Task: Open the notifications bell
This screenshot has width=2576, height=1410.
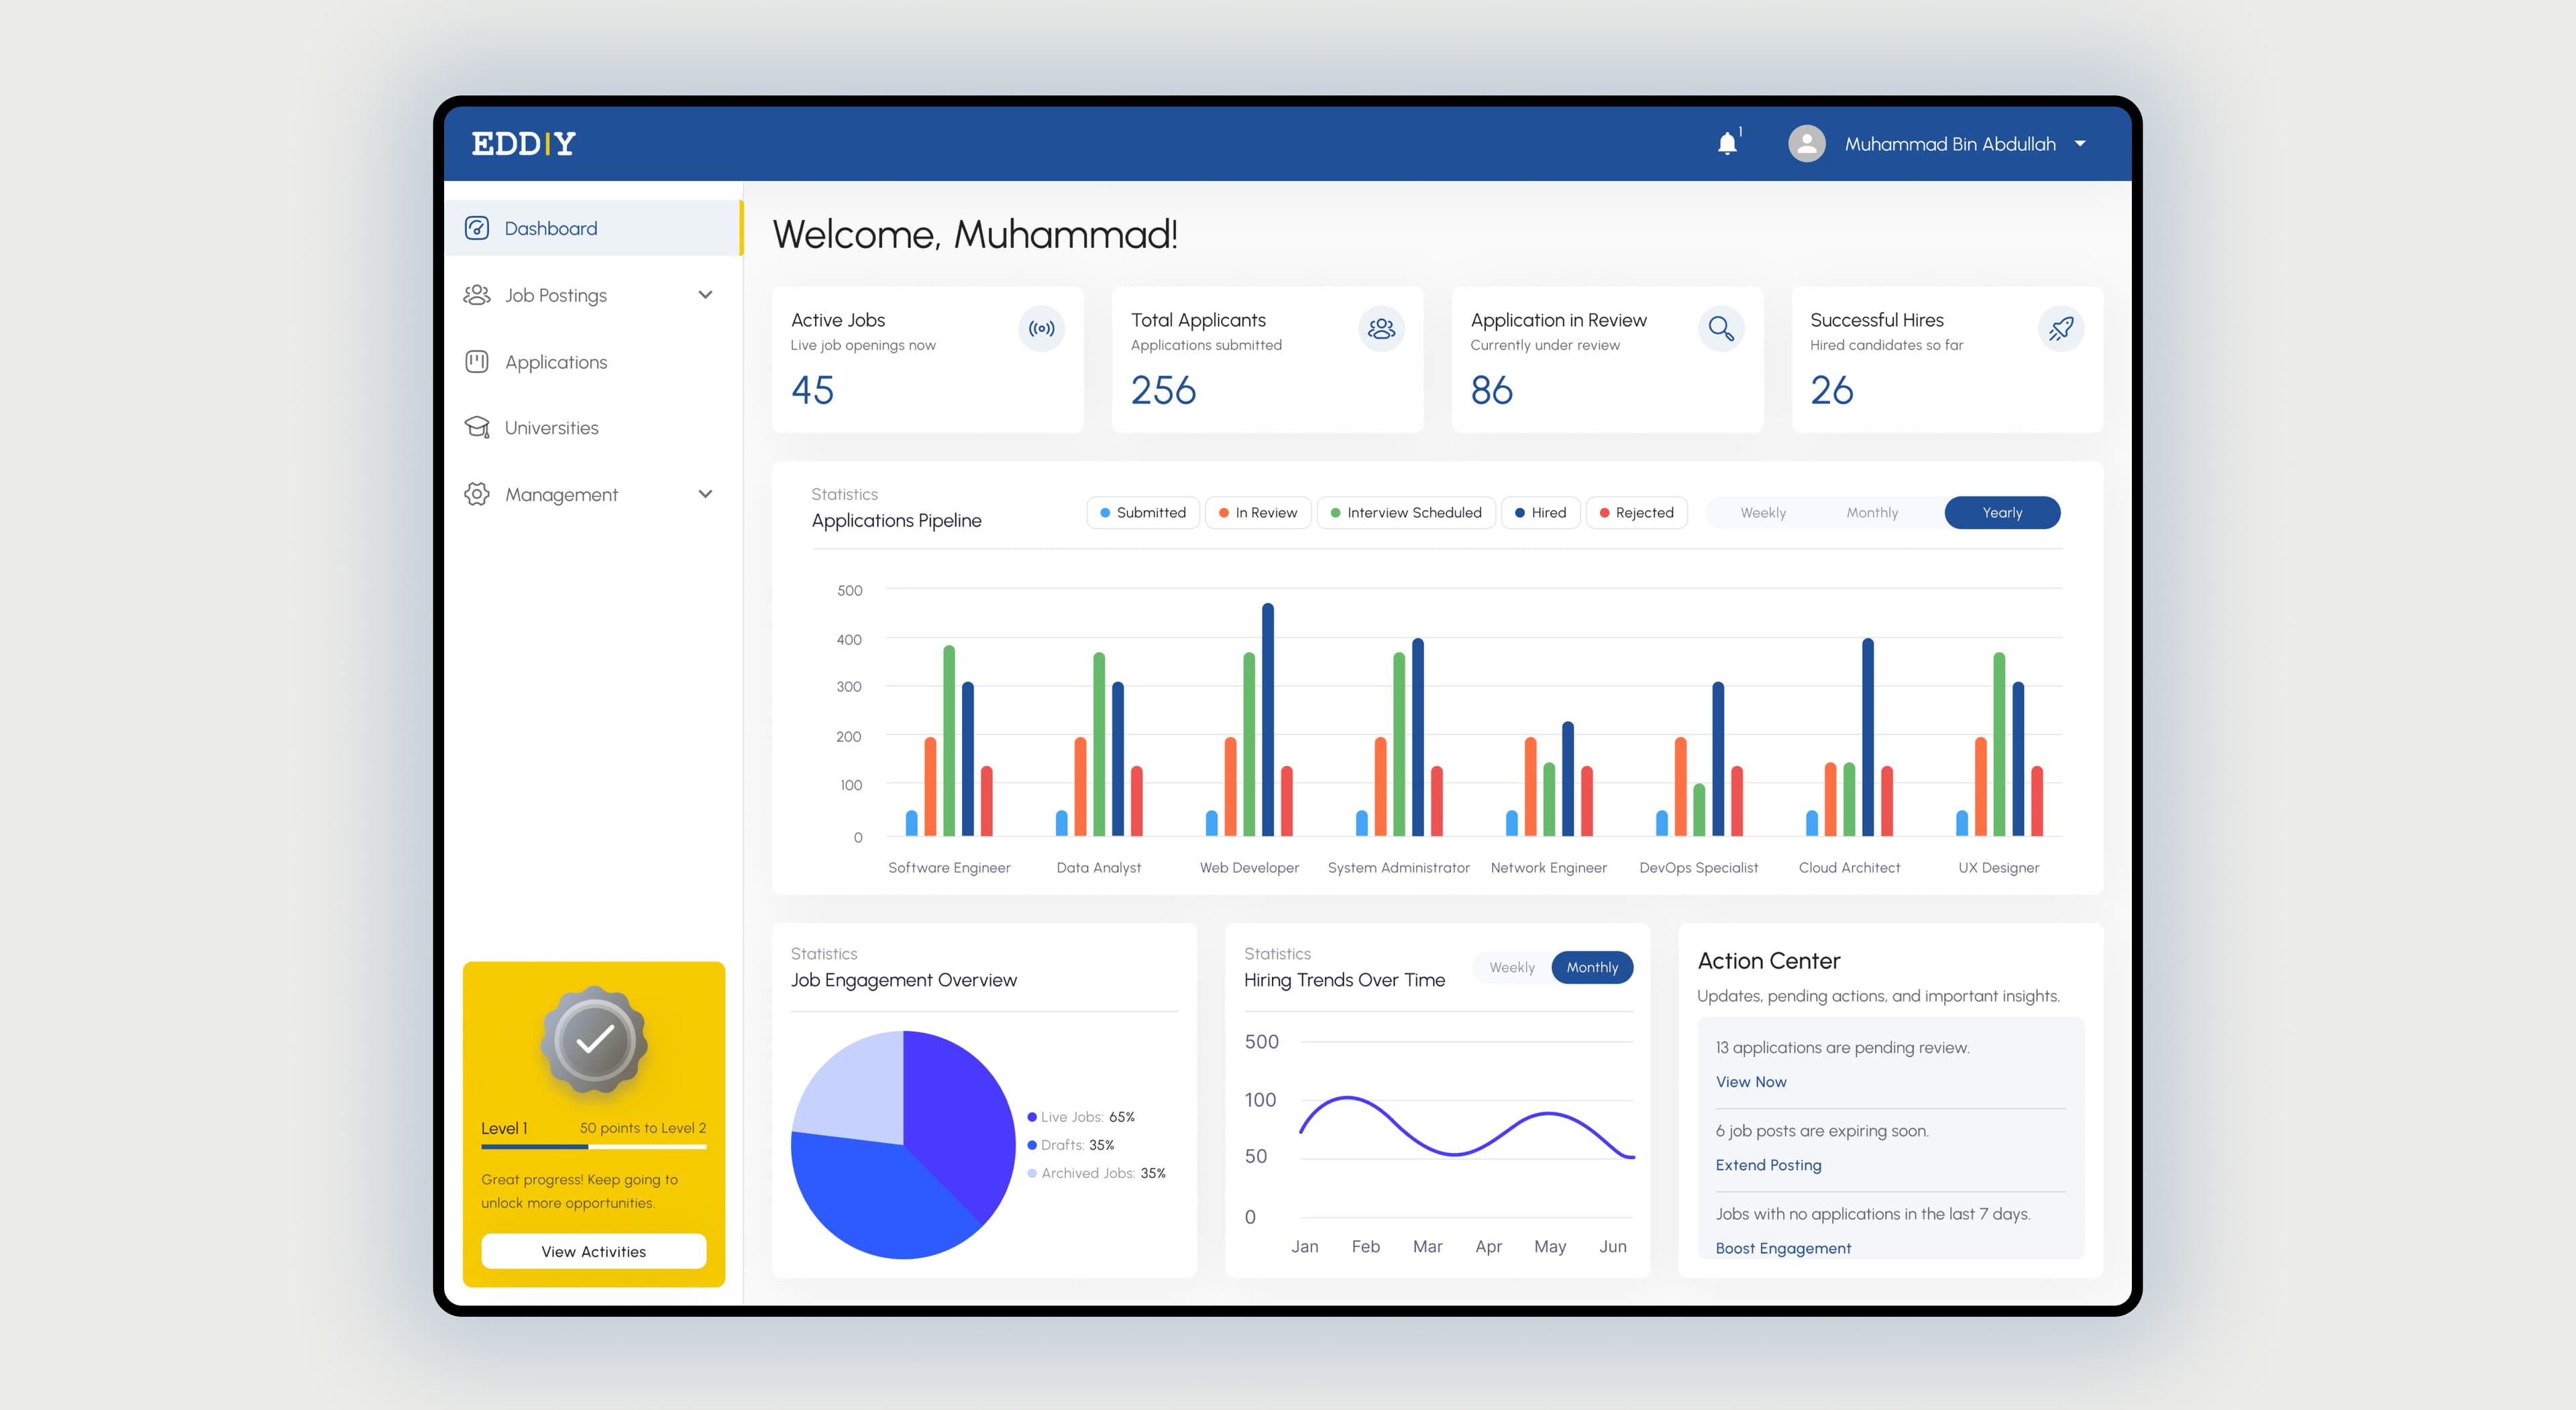Action: tap(1727, 144)
